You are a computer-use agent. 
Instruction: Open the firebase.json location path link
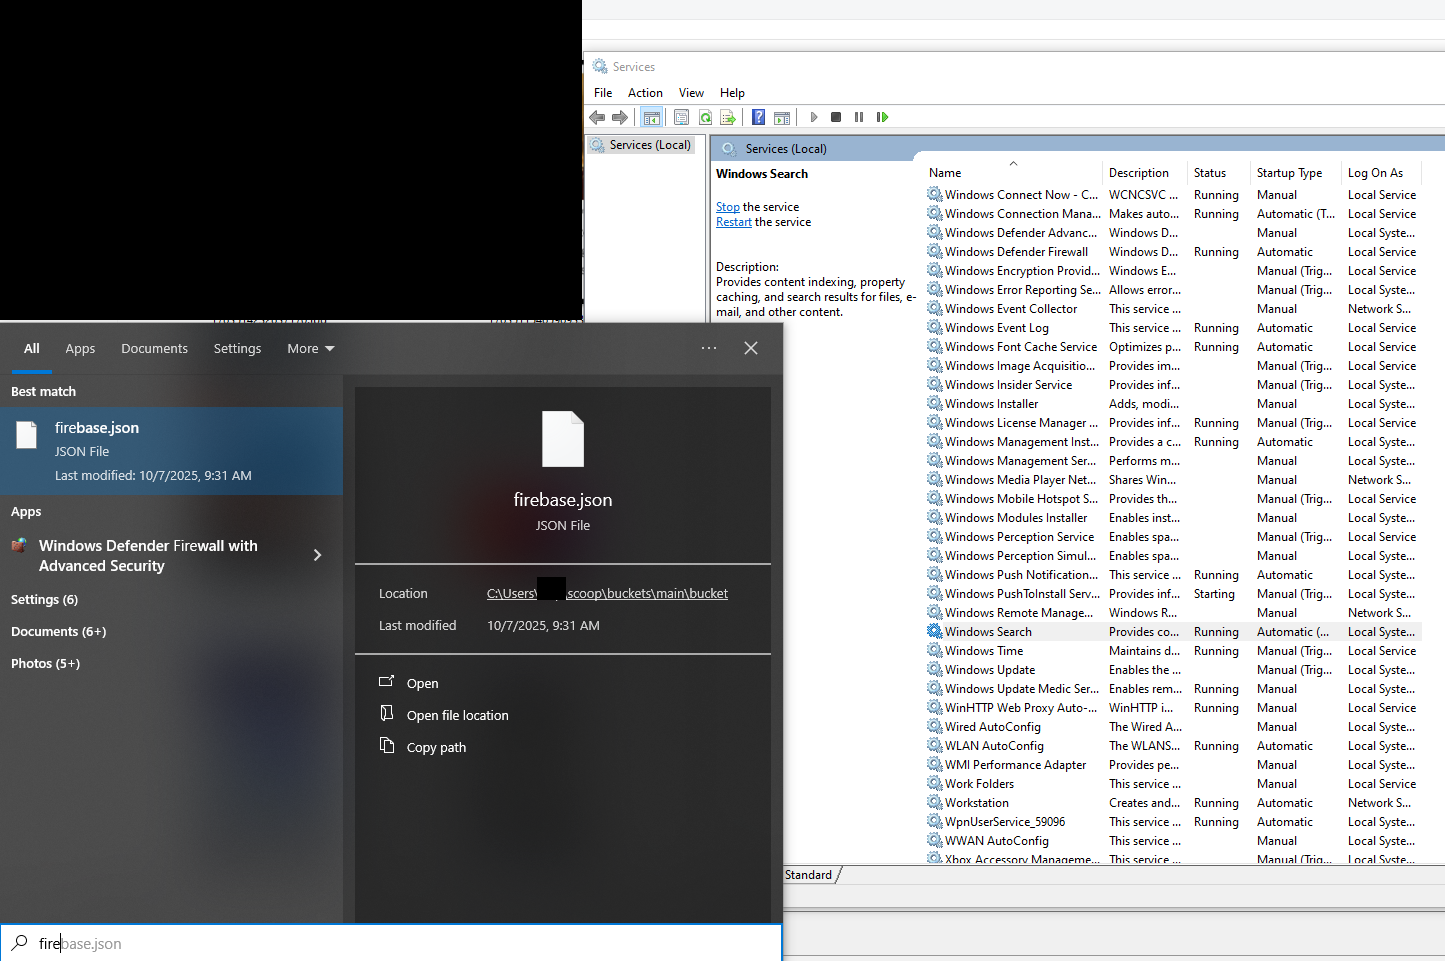607,594
